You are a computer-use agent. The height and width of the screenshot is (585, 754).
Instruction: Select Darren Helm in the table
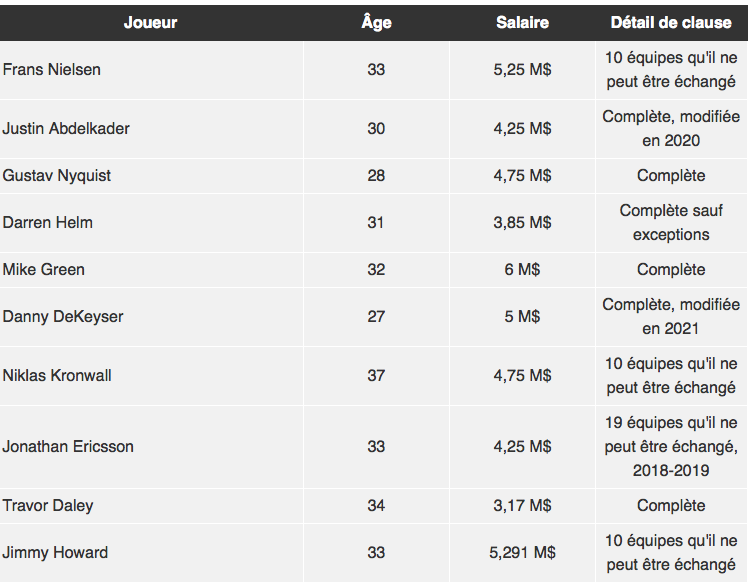pyautogui.click(x=48, y=223)
